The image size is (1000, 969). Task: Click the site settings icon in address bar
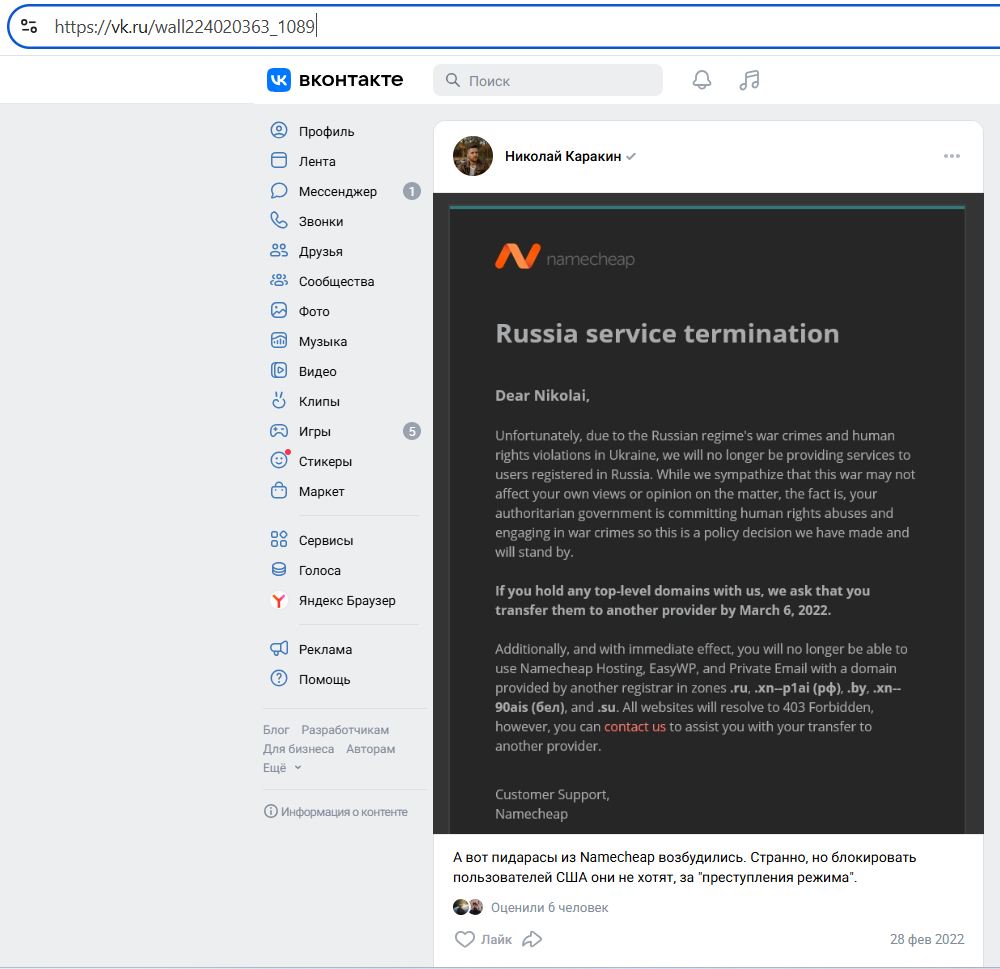tap(29, 26)
